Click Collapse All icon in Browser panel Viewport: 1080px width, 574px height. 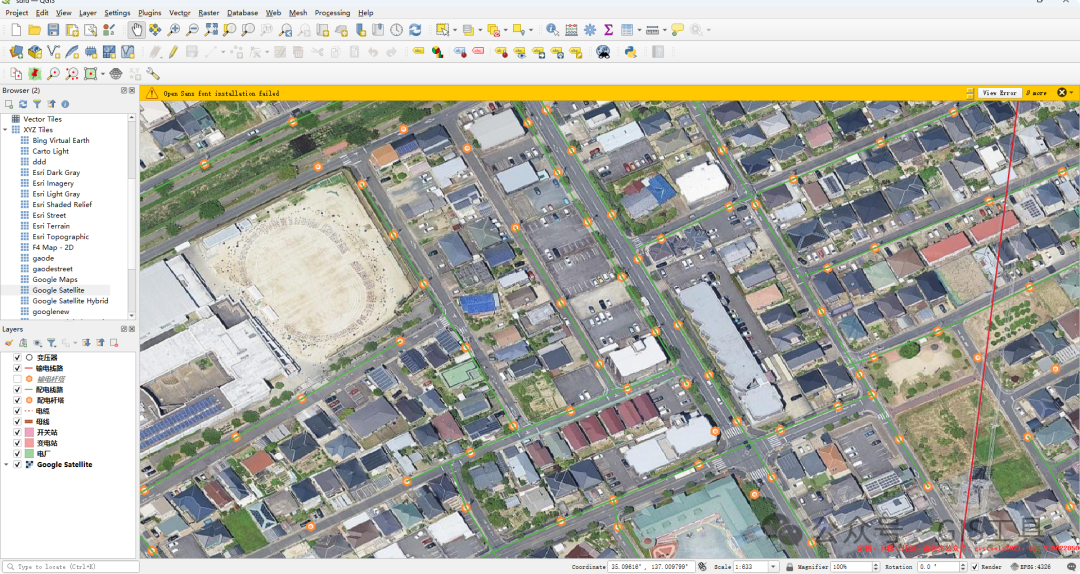[51, 104]
